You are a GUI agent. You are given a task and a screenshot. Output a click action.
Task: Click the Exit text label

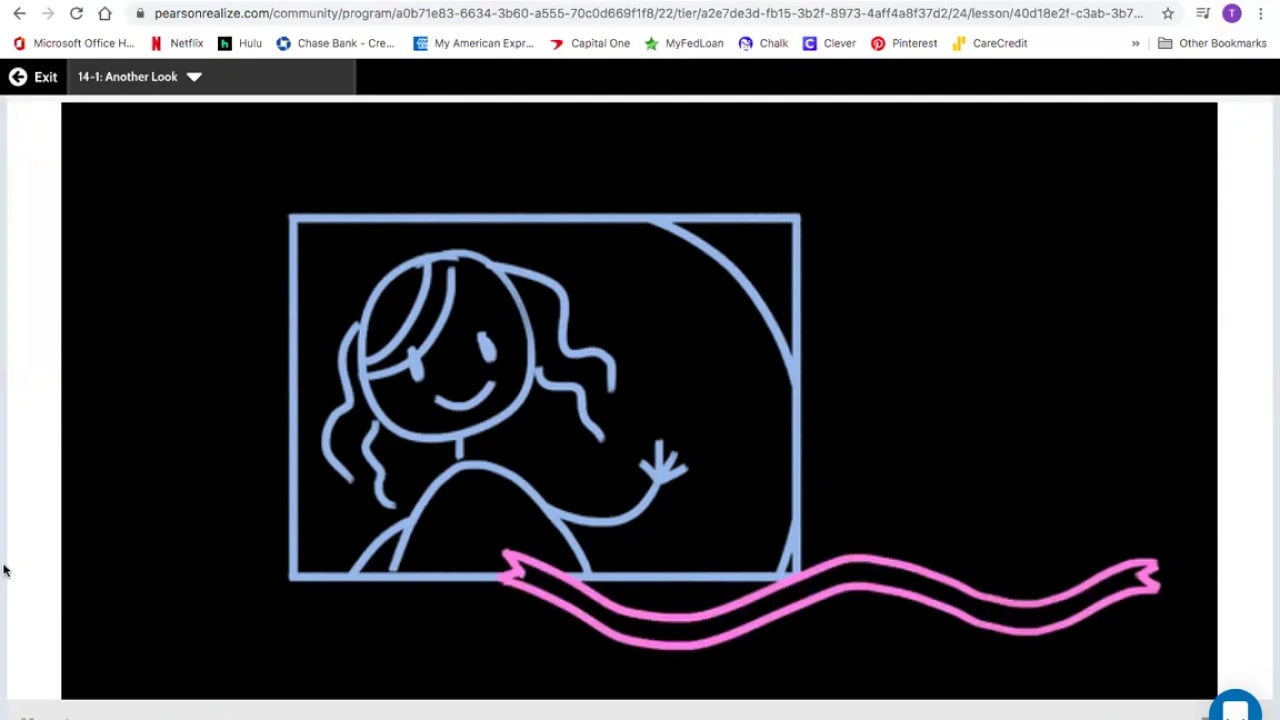[46, 77]
